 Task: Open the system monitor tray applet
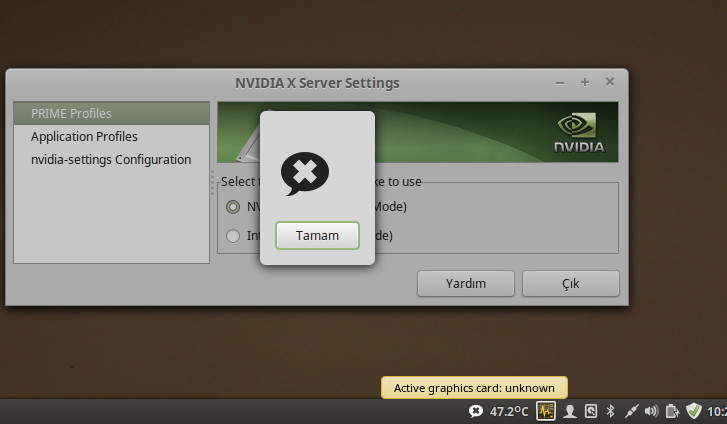(x=546, y=411)
